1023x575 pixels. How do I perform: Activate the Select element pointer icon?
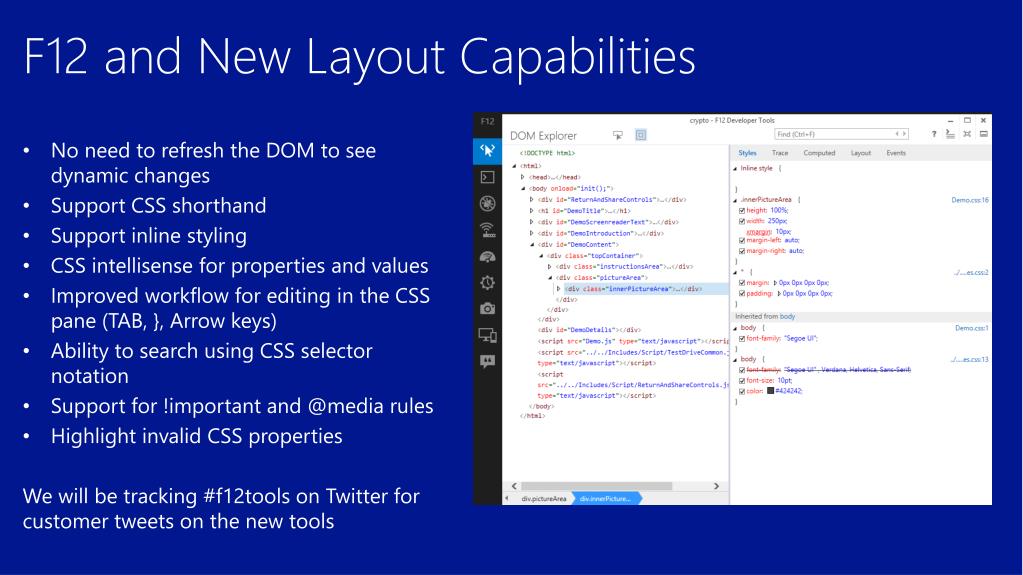coord(618,135)
